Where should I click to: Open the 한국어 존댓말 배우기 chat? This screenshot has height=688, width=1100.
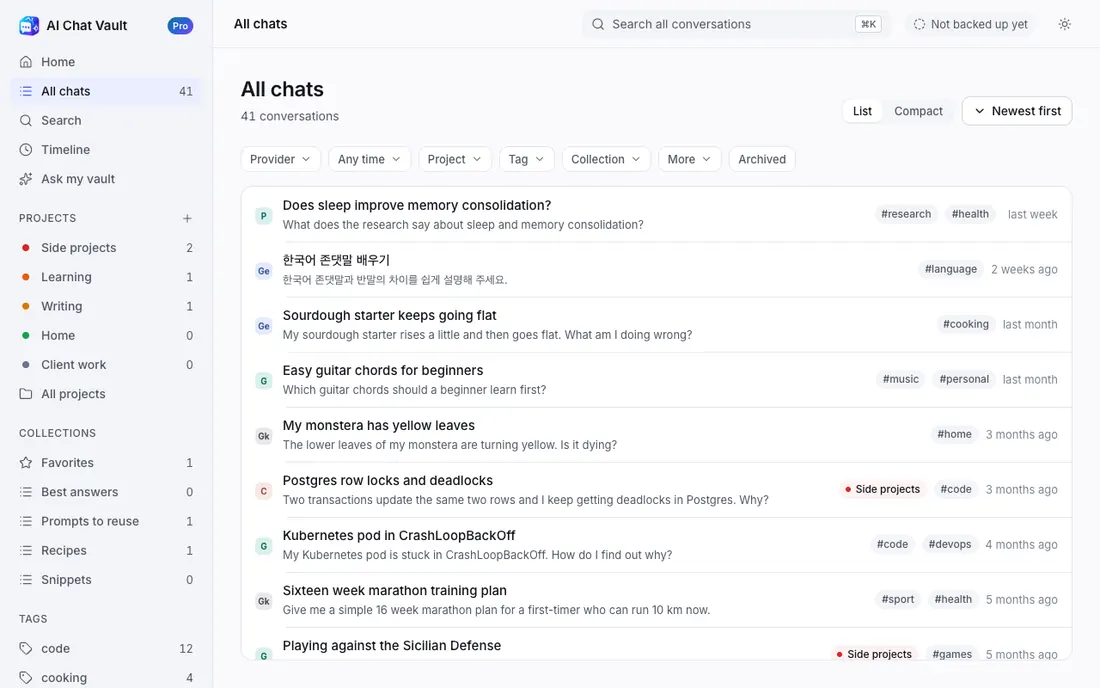pos(656,269)
